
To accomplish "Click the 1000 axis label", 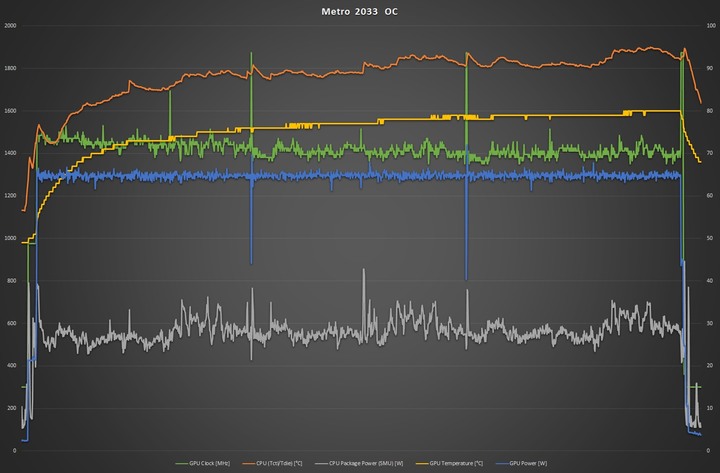I will click(x=10, y=238).
